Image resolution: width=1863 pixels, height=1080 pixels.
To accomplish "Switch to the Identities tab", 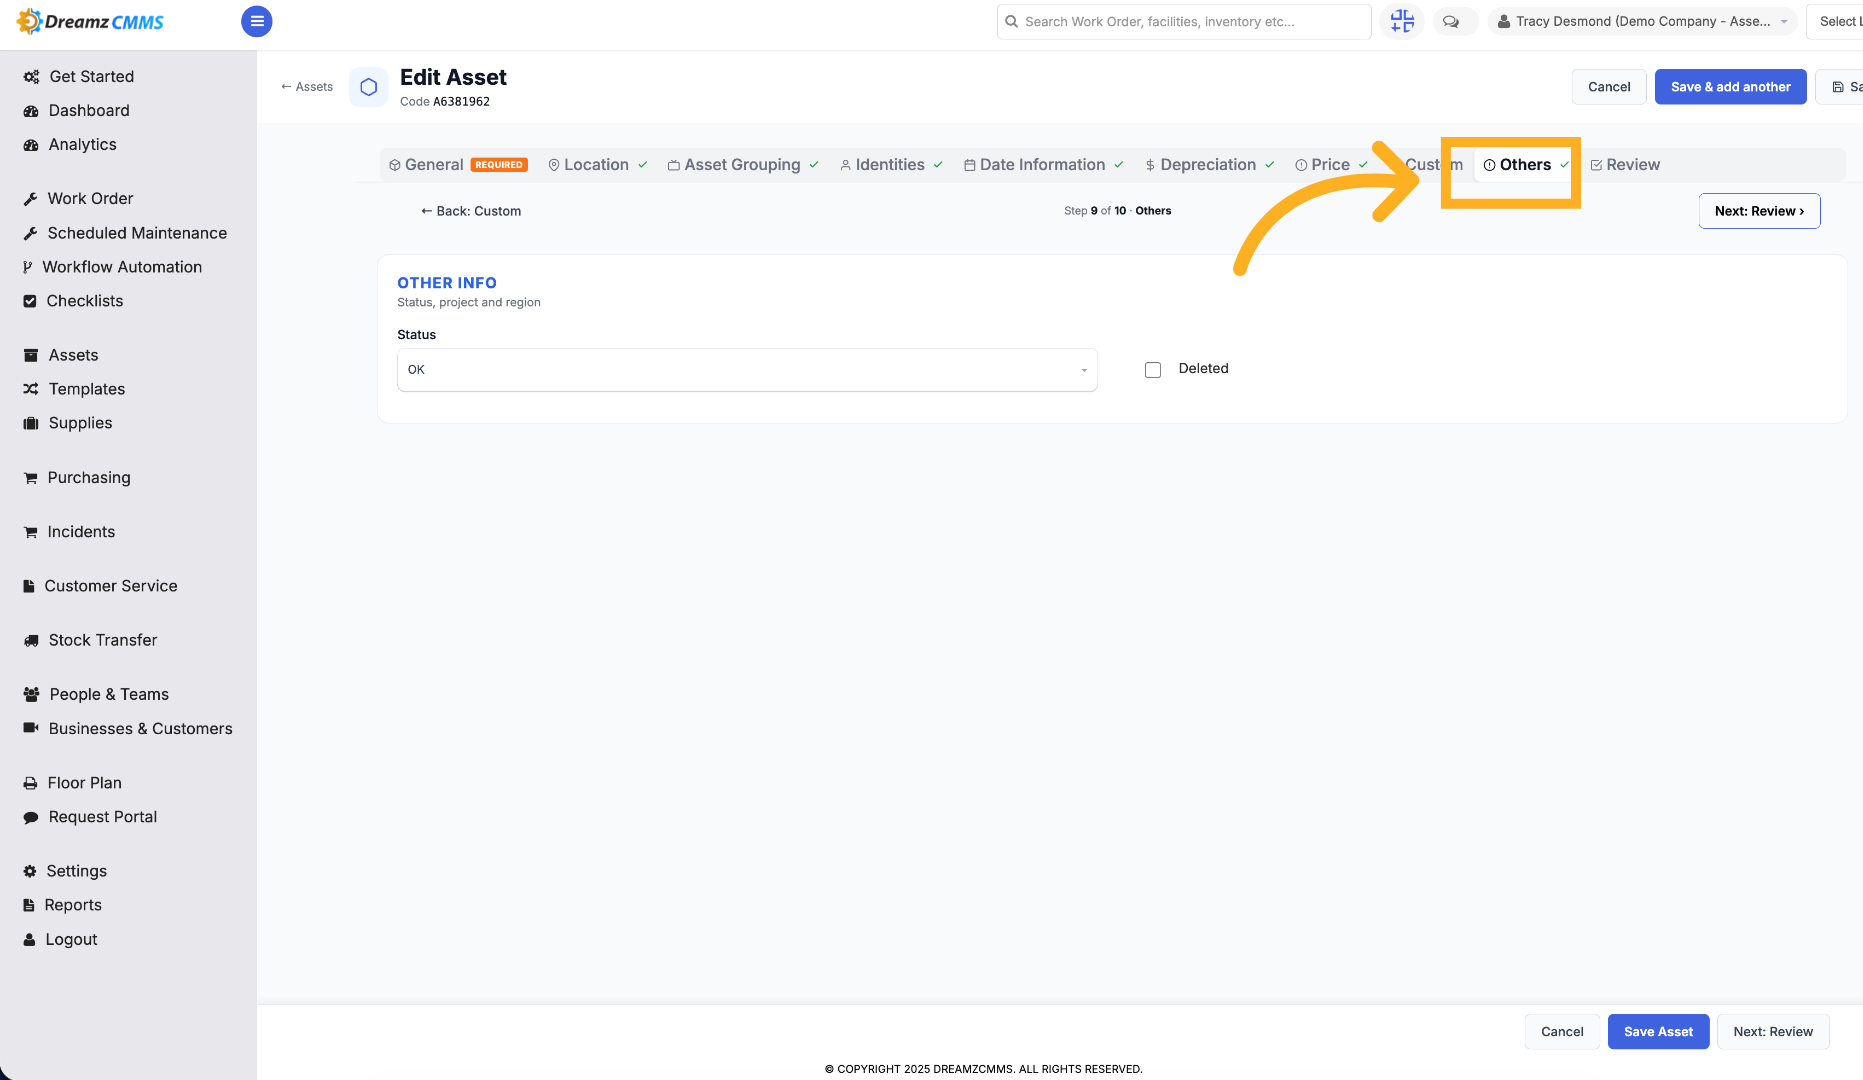I will (x=890, y=165).
